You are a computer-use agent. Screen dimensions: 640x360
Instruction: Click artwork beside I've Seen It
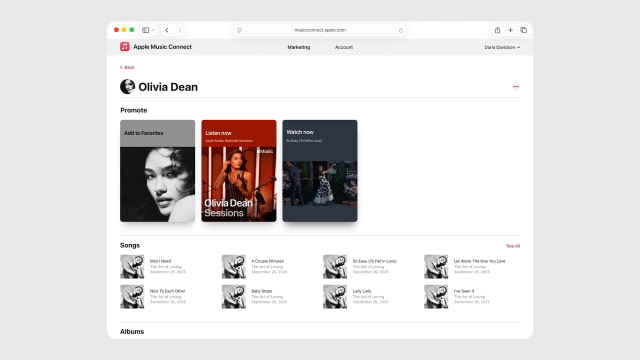pos(436,297)
